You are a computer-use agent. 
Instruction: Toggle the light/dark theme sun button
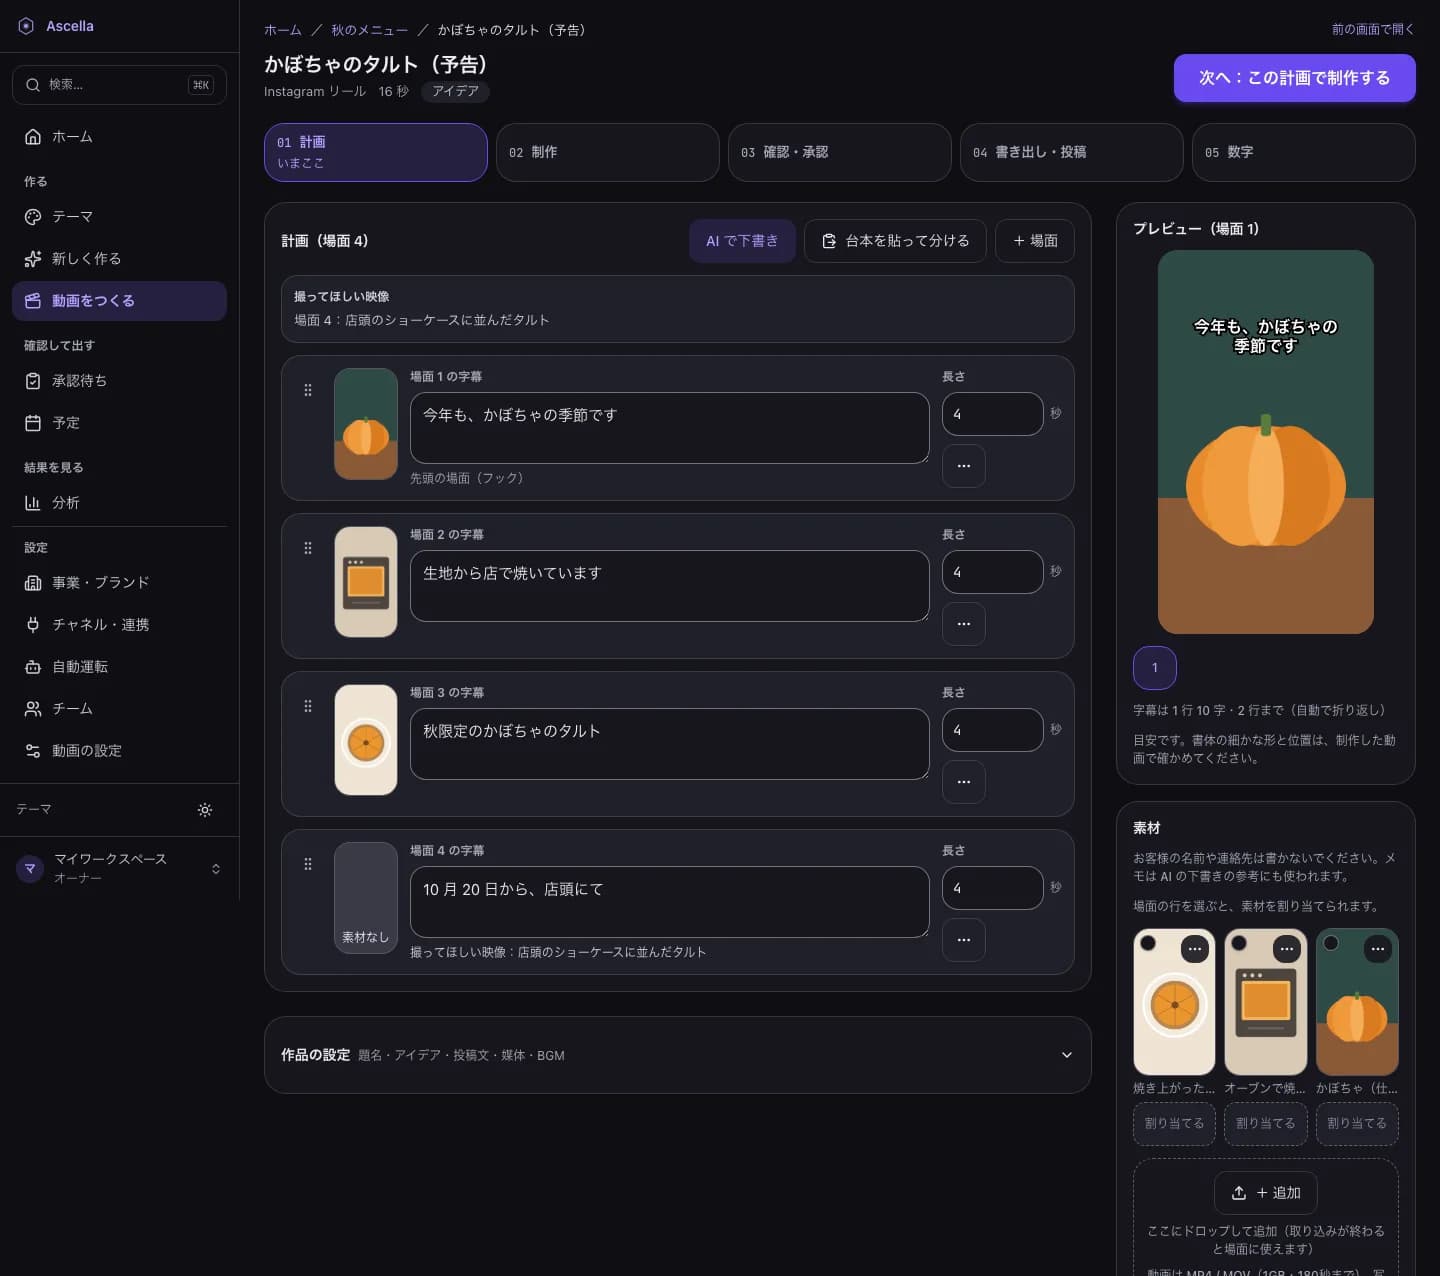click(x=205, y=810)
